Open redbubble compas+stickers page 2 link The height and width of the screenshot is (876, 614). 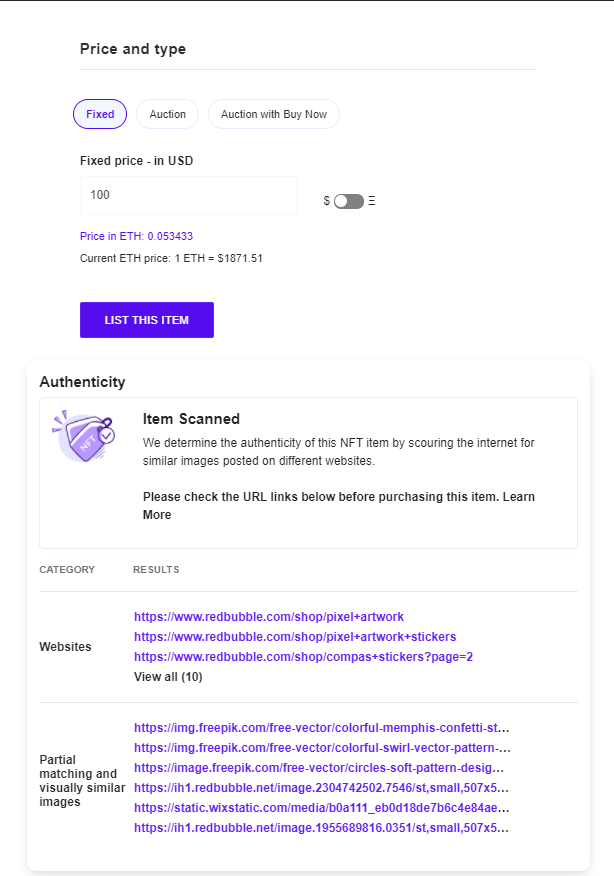[x=303, y=657]
